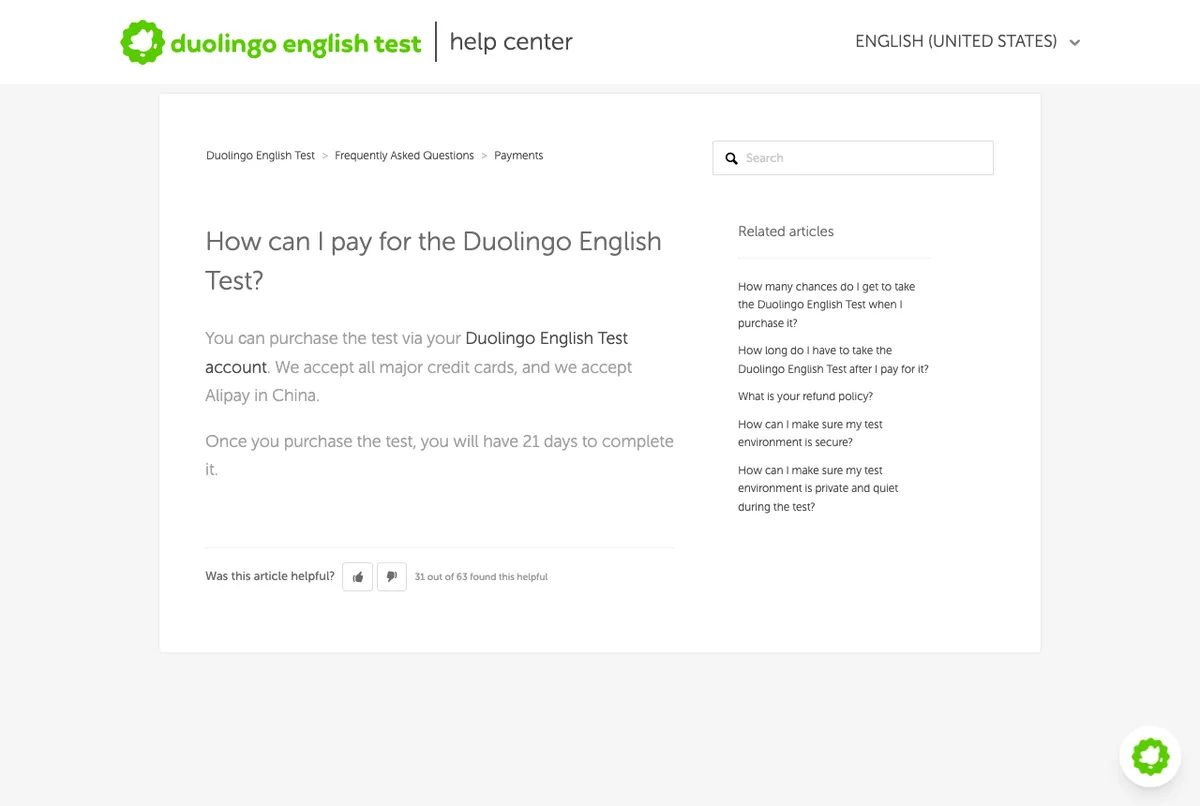The height and width of the screenshot is (806, 1200).
Task: Click the thumbs up helpful button
Action: point(358,577)
